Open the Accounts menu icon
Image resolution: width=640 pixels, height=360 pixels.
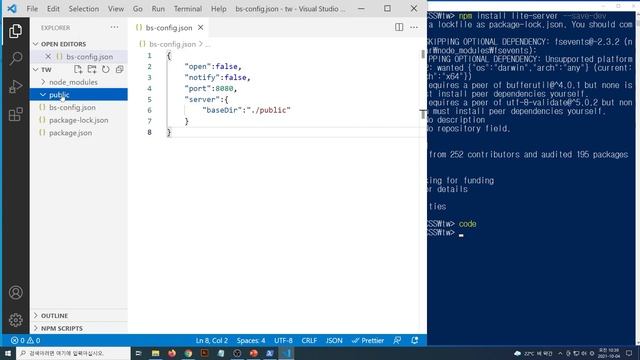point(16,293)
